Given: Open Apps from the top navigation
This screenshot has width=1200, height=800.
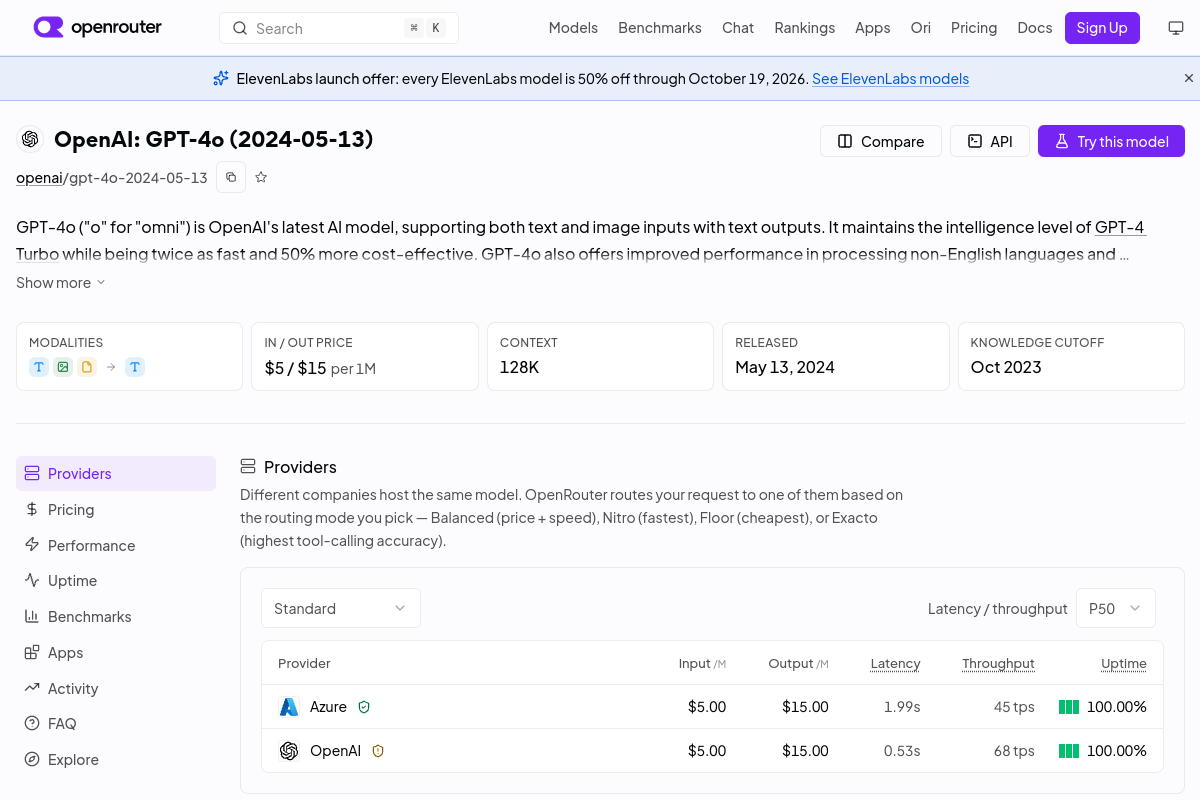Looking at the screenshot, I should pos(872,28).
